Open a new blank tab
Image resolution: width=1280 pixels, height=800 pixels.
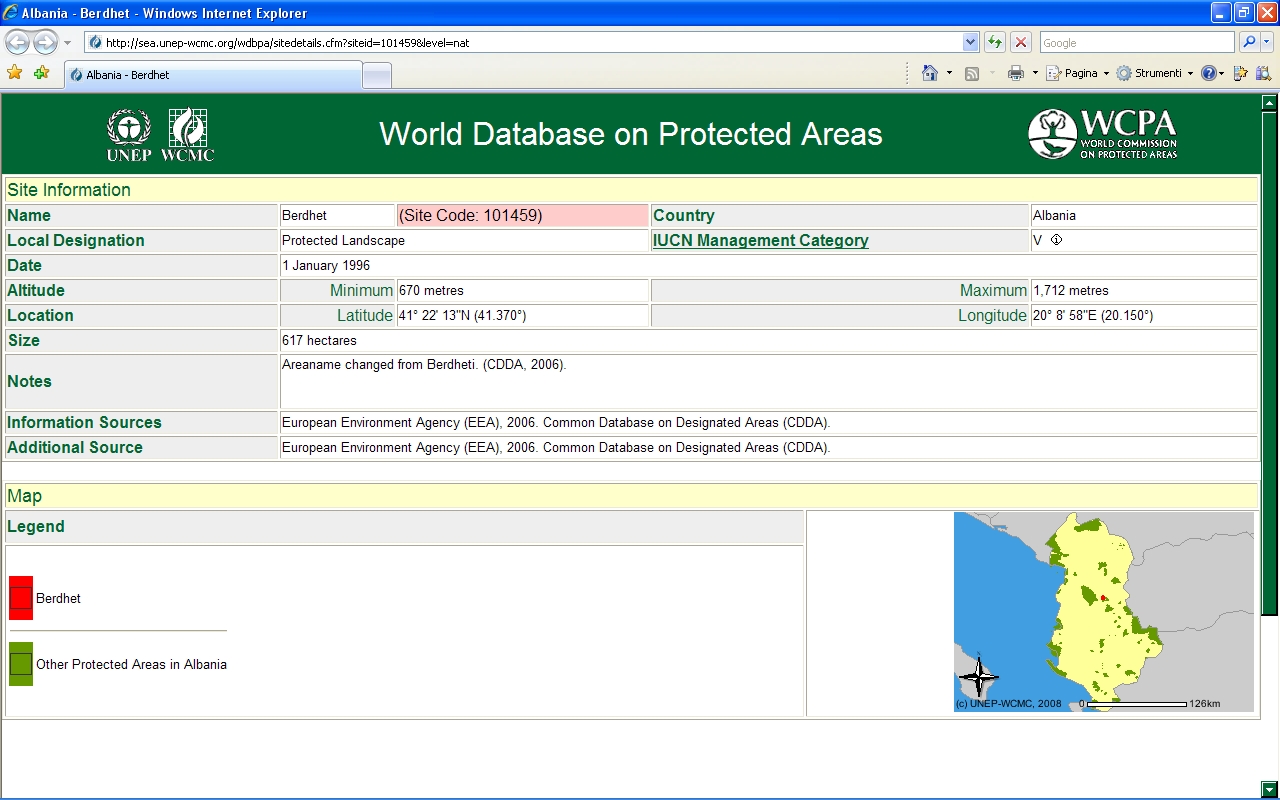click(x=376, y=75)
